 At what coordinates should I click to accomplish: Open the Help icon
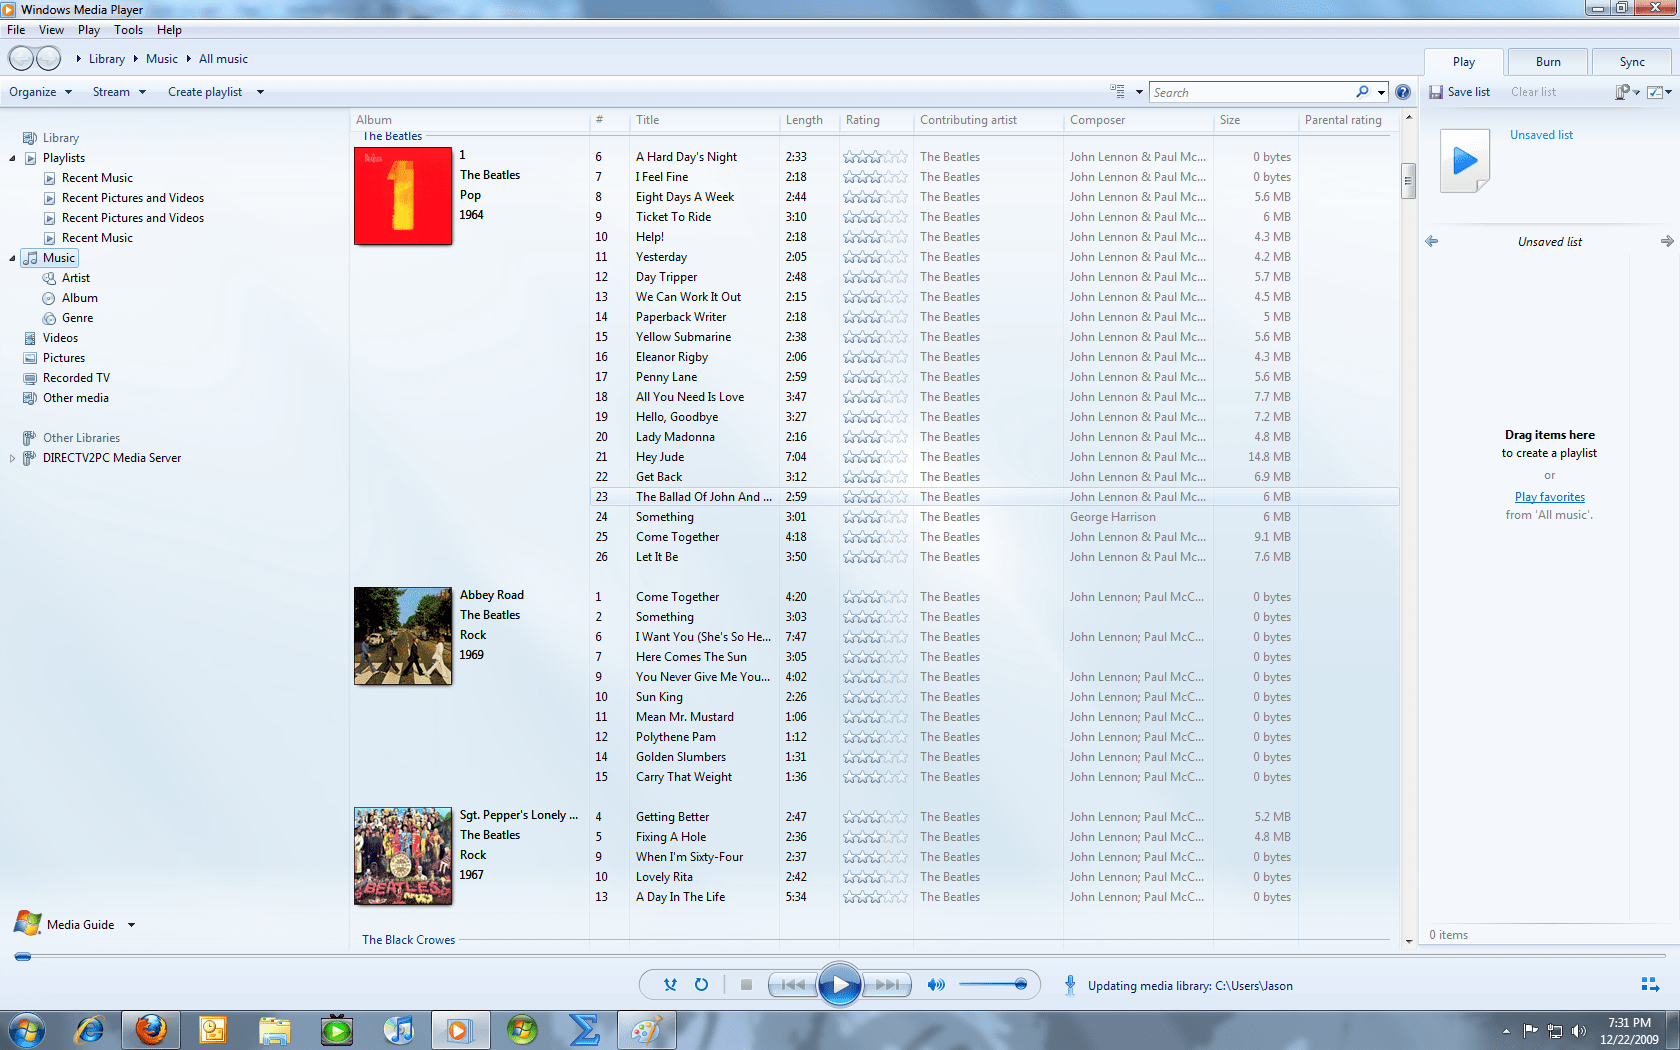point(1403,92)
